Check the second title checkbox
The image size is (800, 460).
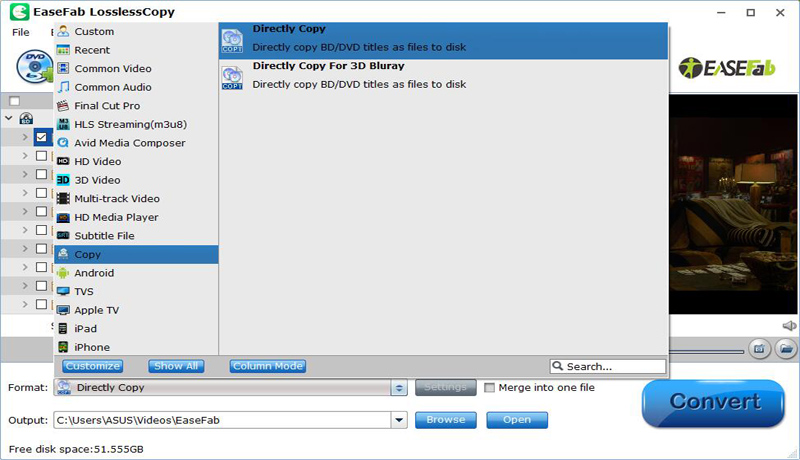[x=41, y=156]
